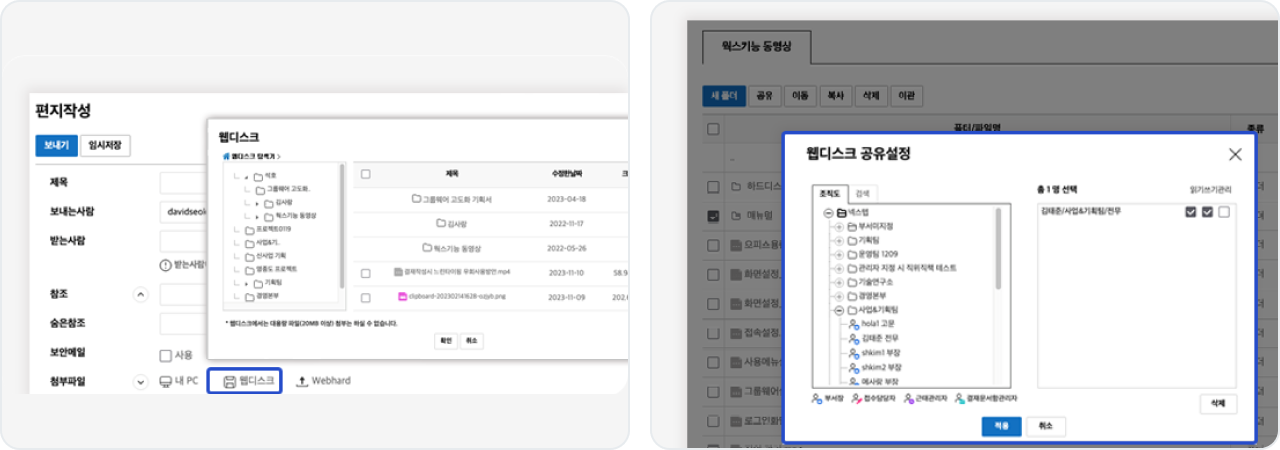Expand 웍스기능 동영상 arrow in webdisk tree
The width and height of the screenshot is (1280, 450).
click(x=255, y=215)
